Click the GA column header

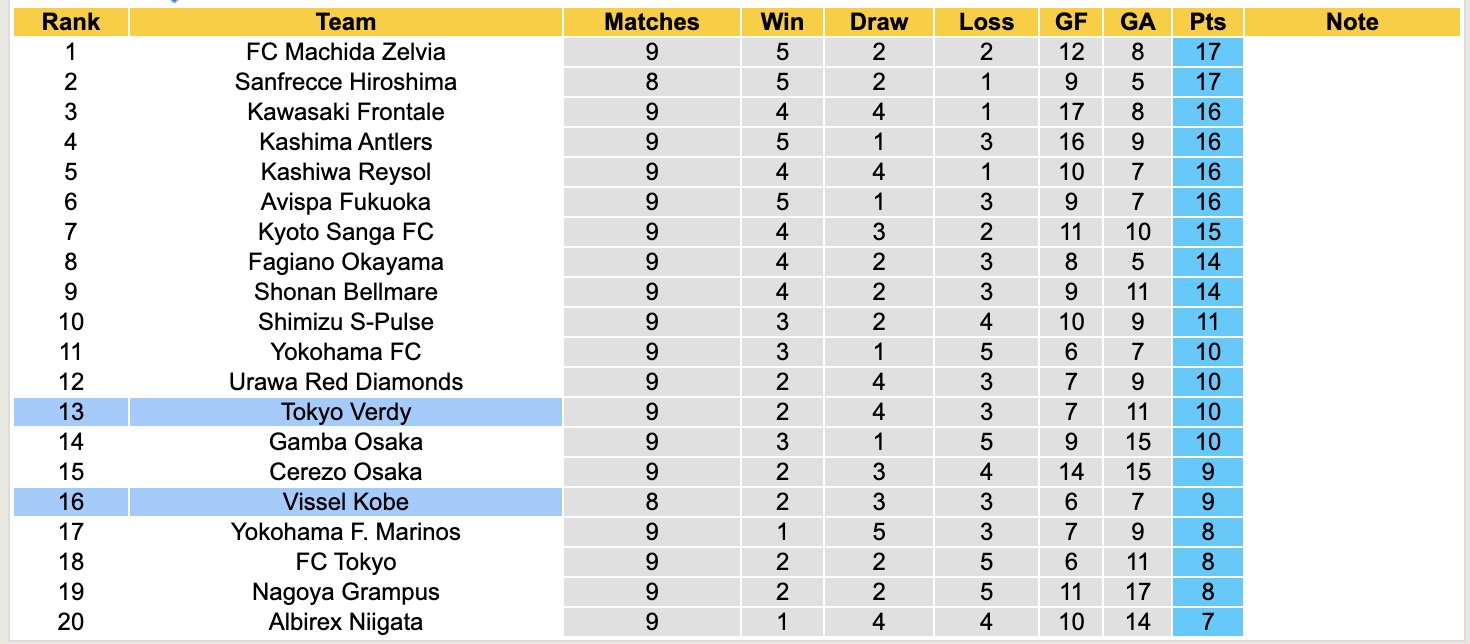pyautogui.click(x=1137, y=22)
